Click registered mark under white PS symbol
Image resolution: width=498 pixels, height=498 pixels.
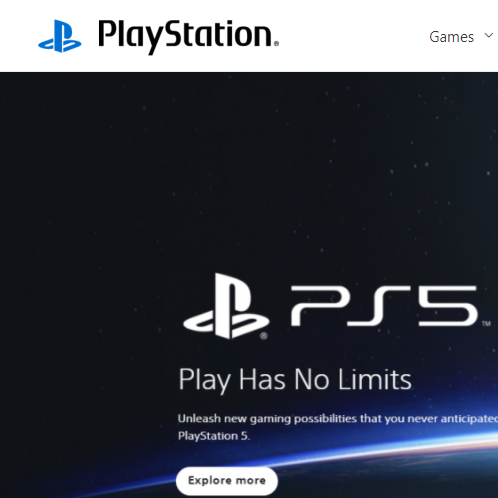(264, 336)
